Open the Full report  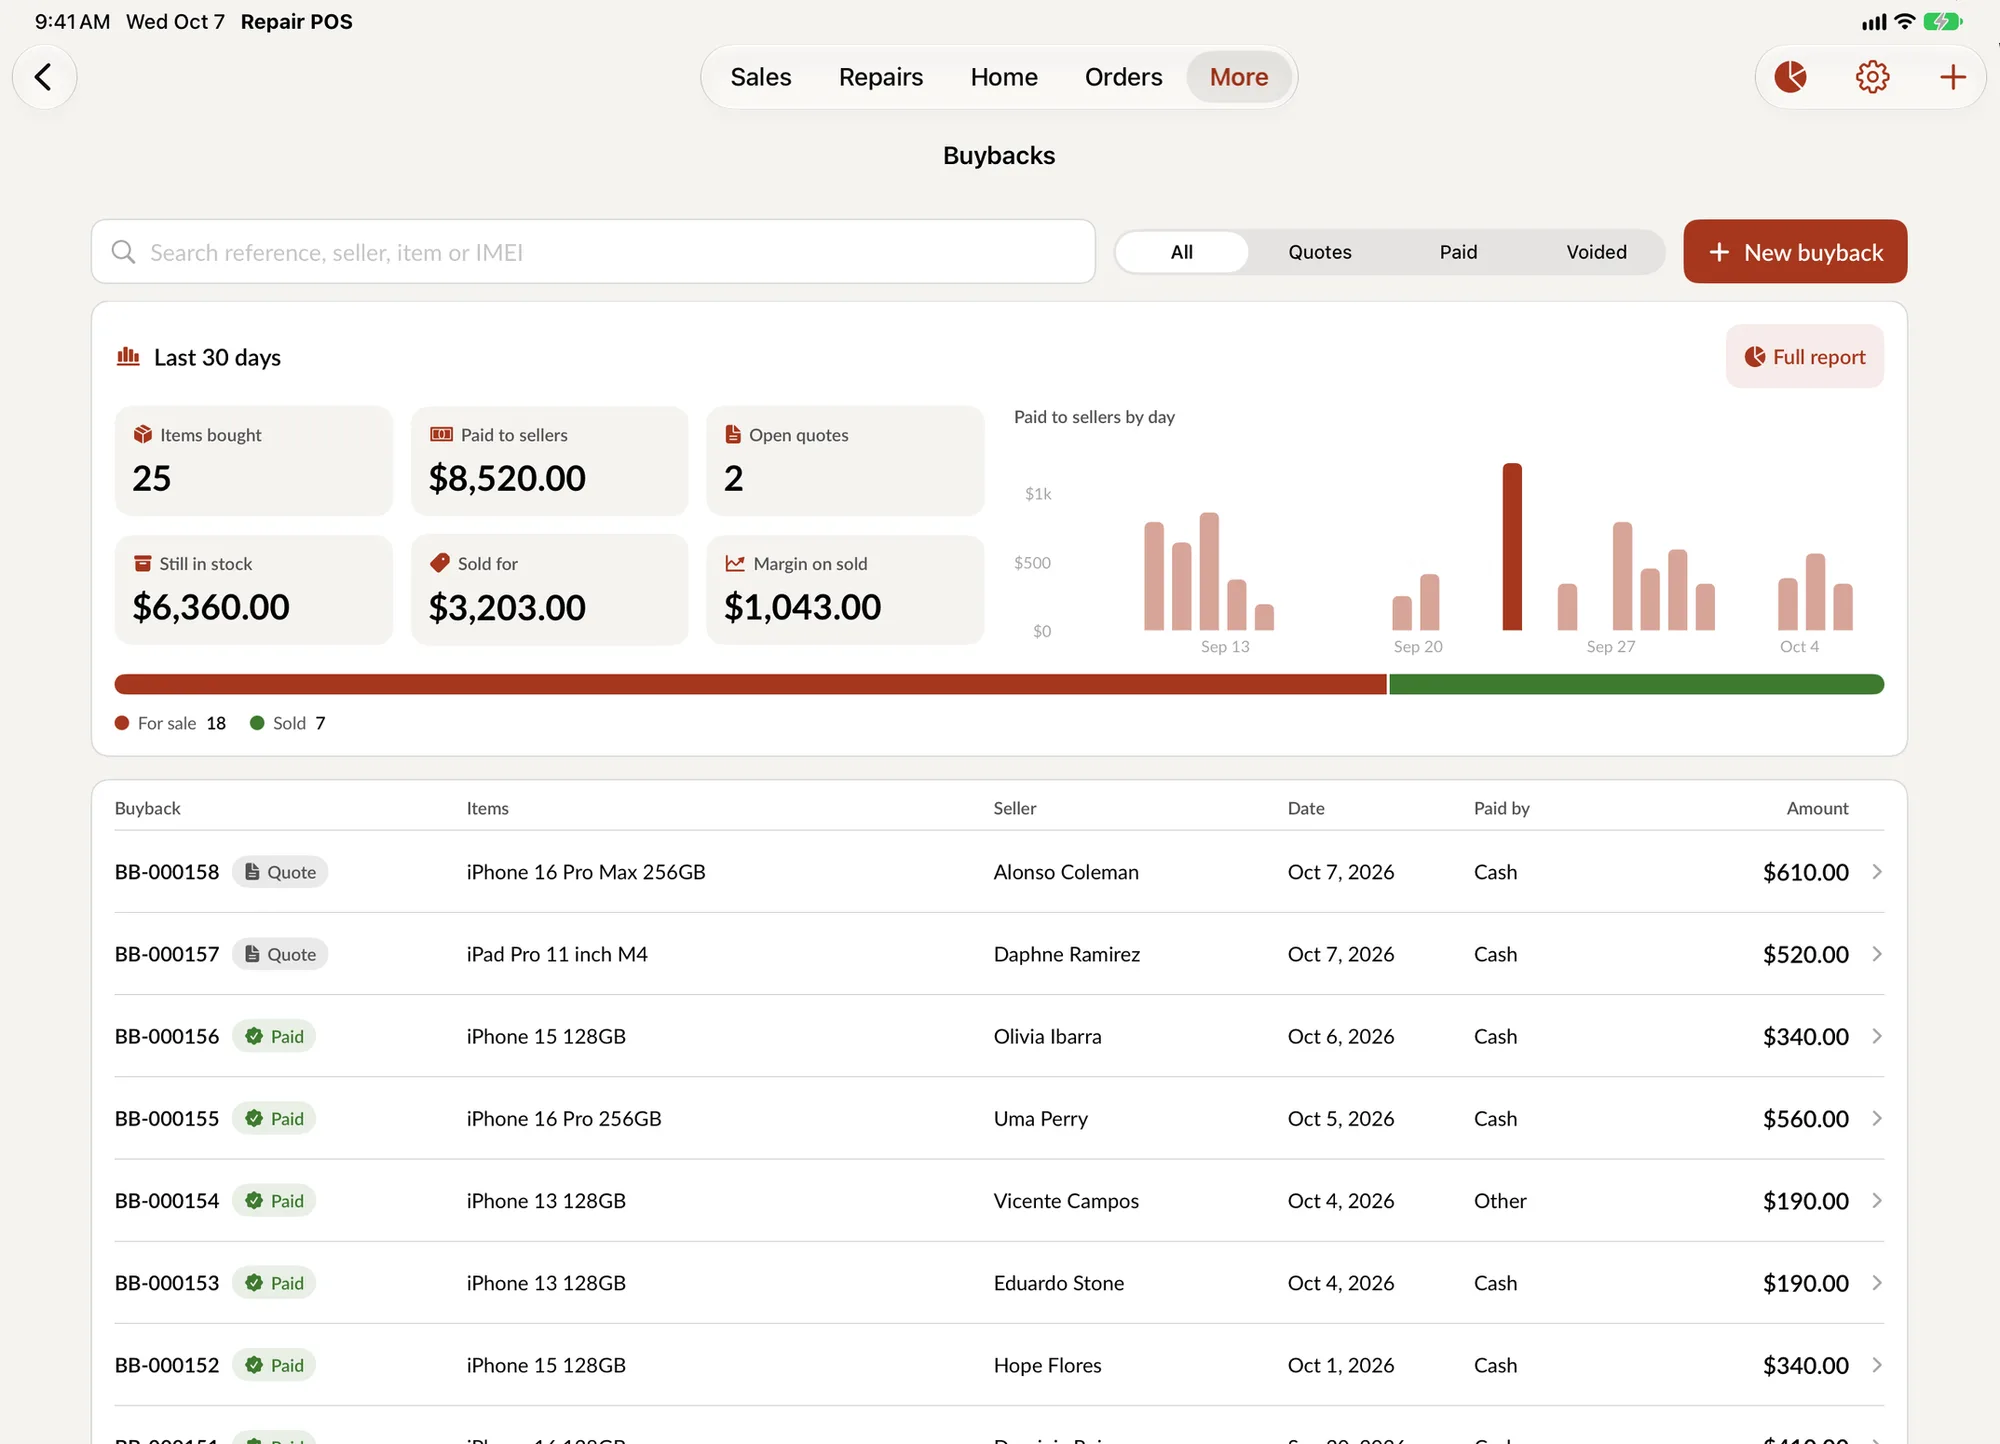tap(1804, 357)
